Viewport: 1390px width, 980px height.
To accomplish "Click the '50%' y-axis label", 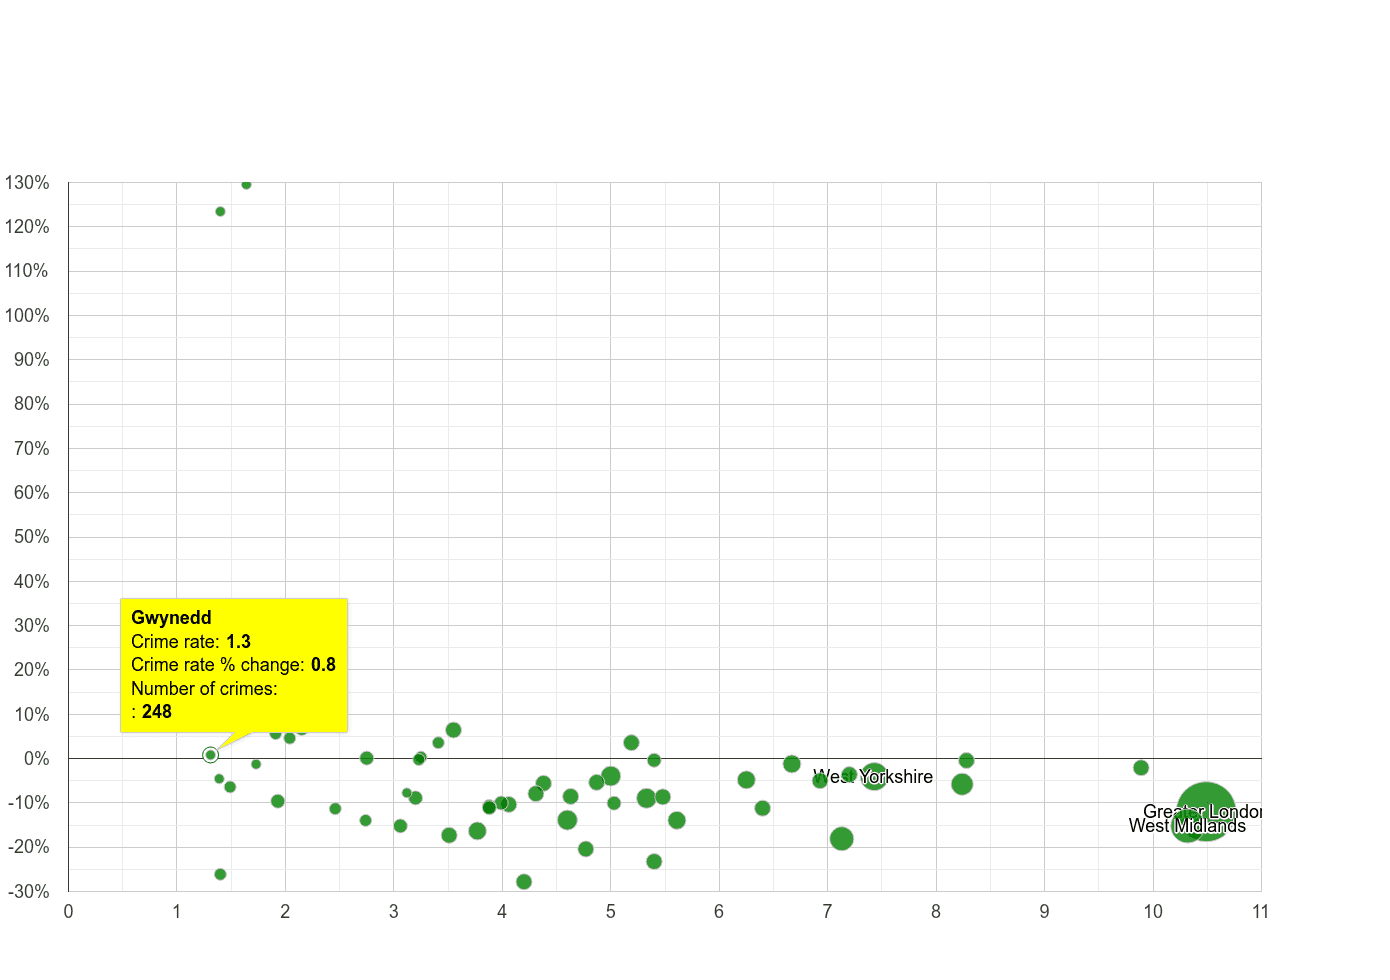I will 31,537.
